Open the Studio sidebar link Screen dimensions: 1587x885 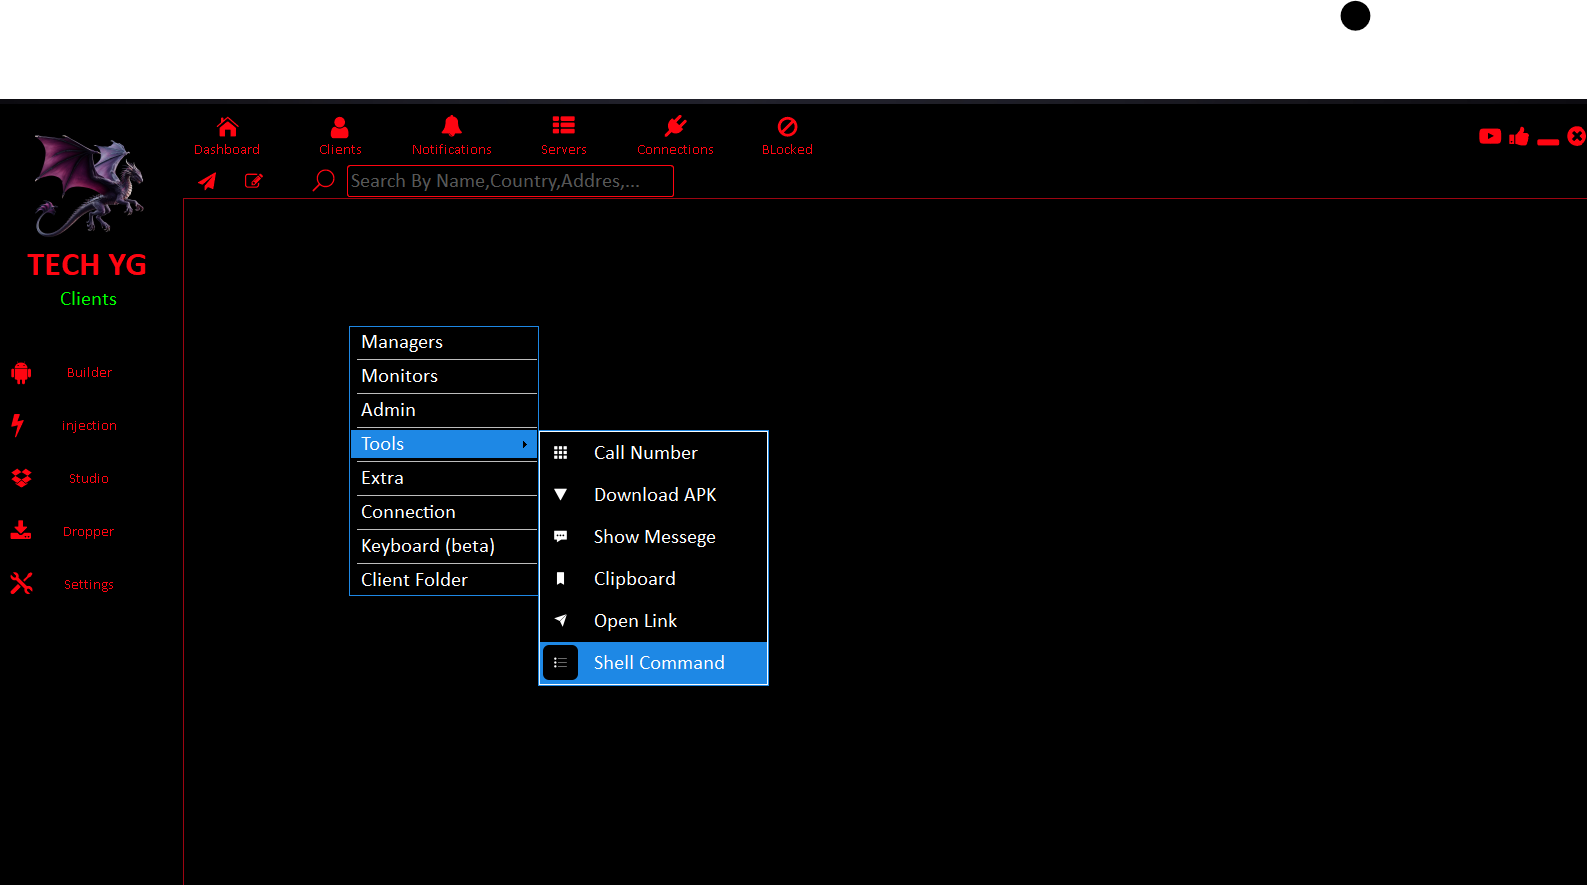tap(88, 479)
